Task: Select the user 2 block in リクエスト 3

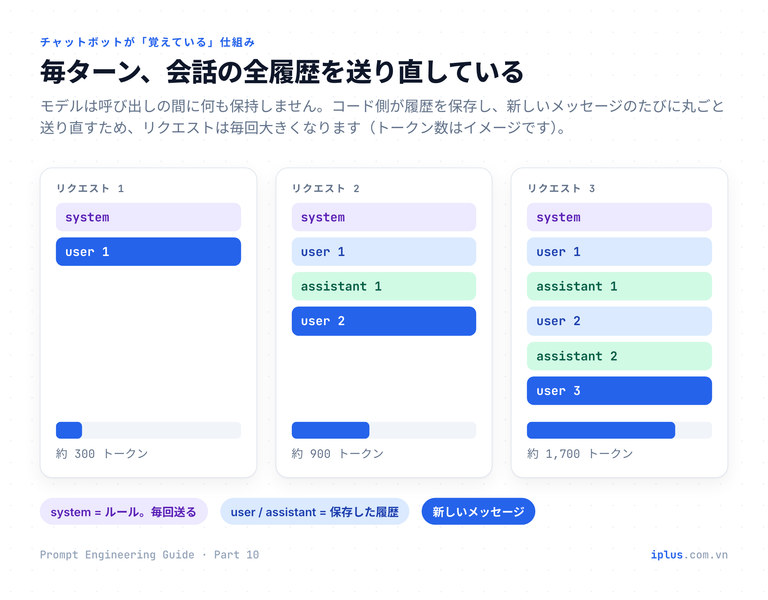Action: [620, 321]
